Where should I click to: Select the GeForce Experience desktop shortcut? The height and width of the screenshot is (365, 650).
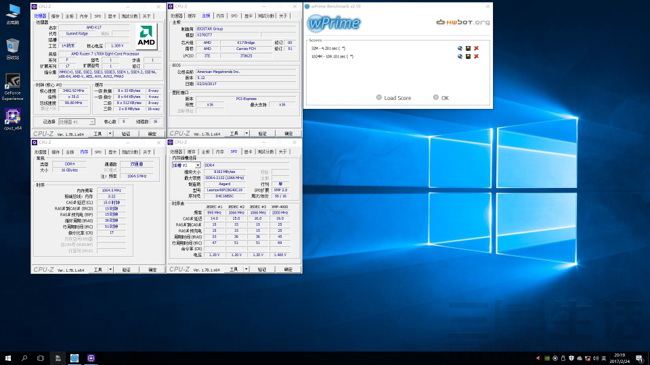point(13,87)
